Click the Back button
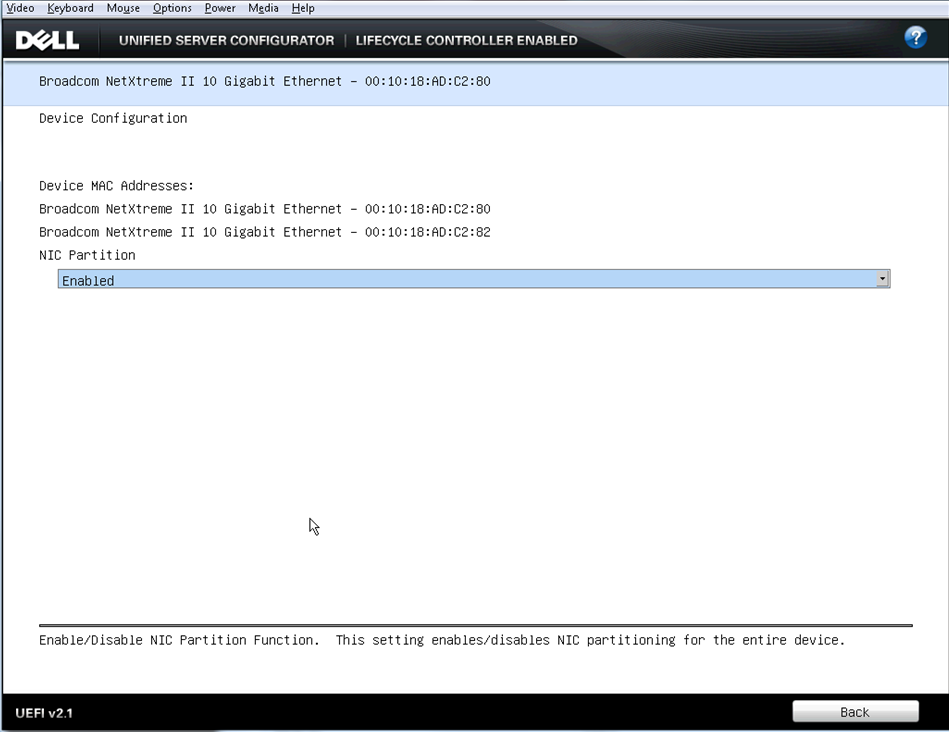The height and width of the screenshot is (732, 949). coord(855,711)
